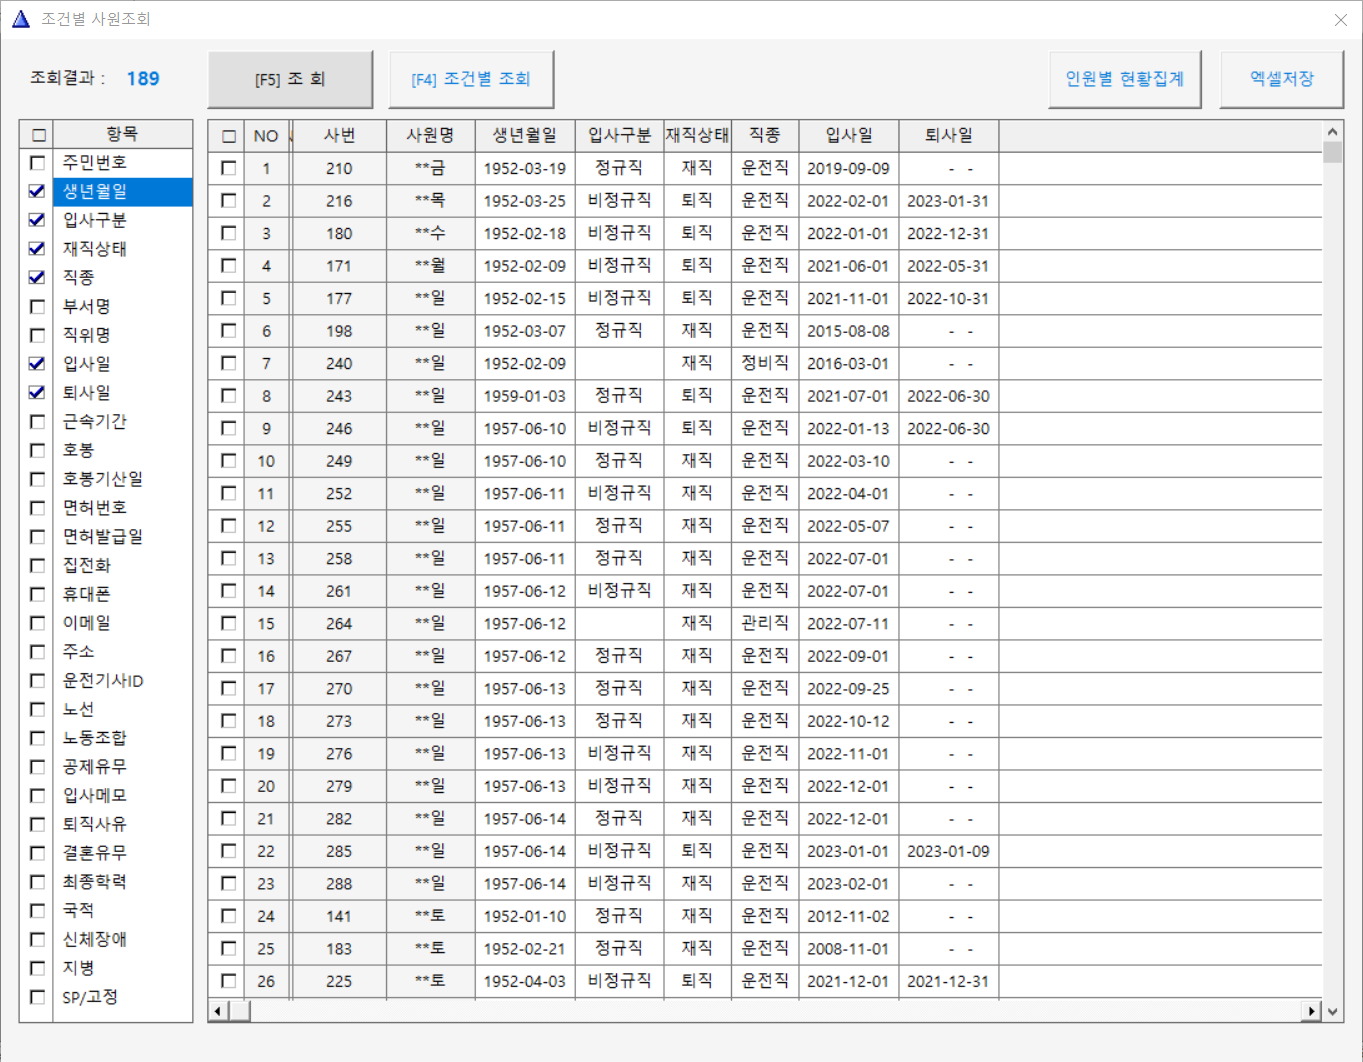Enable the 직위명 item checkbox
The height and width of the screenshot is (1062, 1363).
[38, 335]
